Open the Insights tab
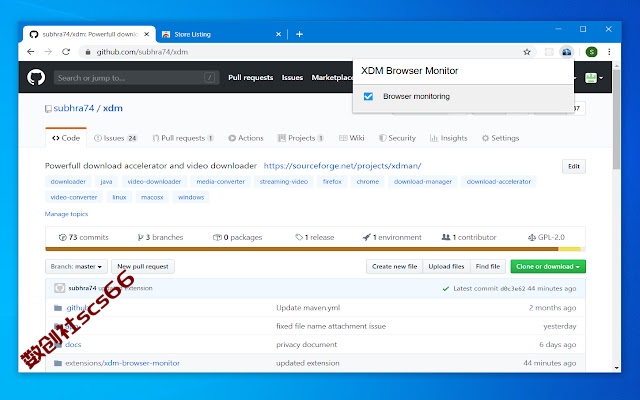 [x=448, y=138]
